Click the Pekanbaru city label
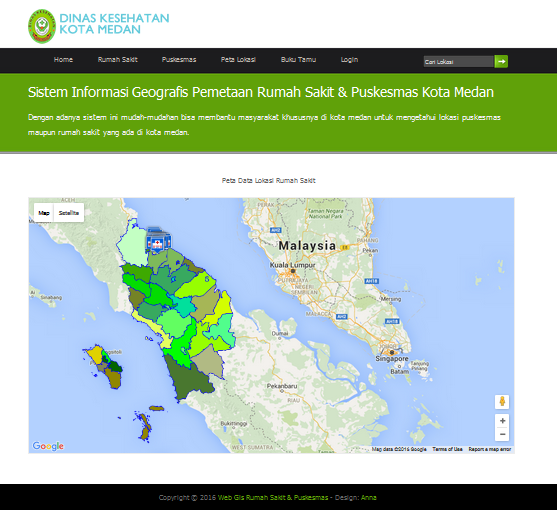Viewport: 557px width, 513px height. click(x=282, y=386)
